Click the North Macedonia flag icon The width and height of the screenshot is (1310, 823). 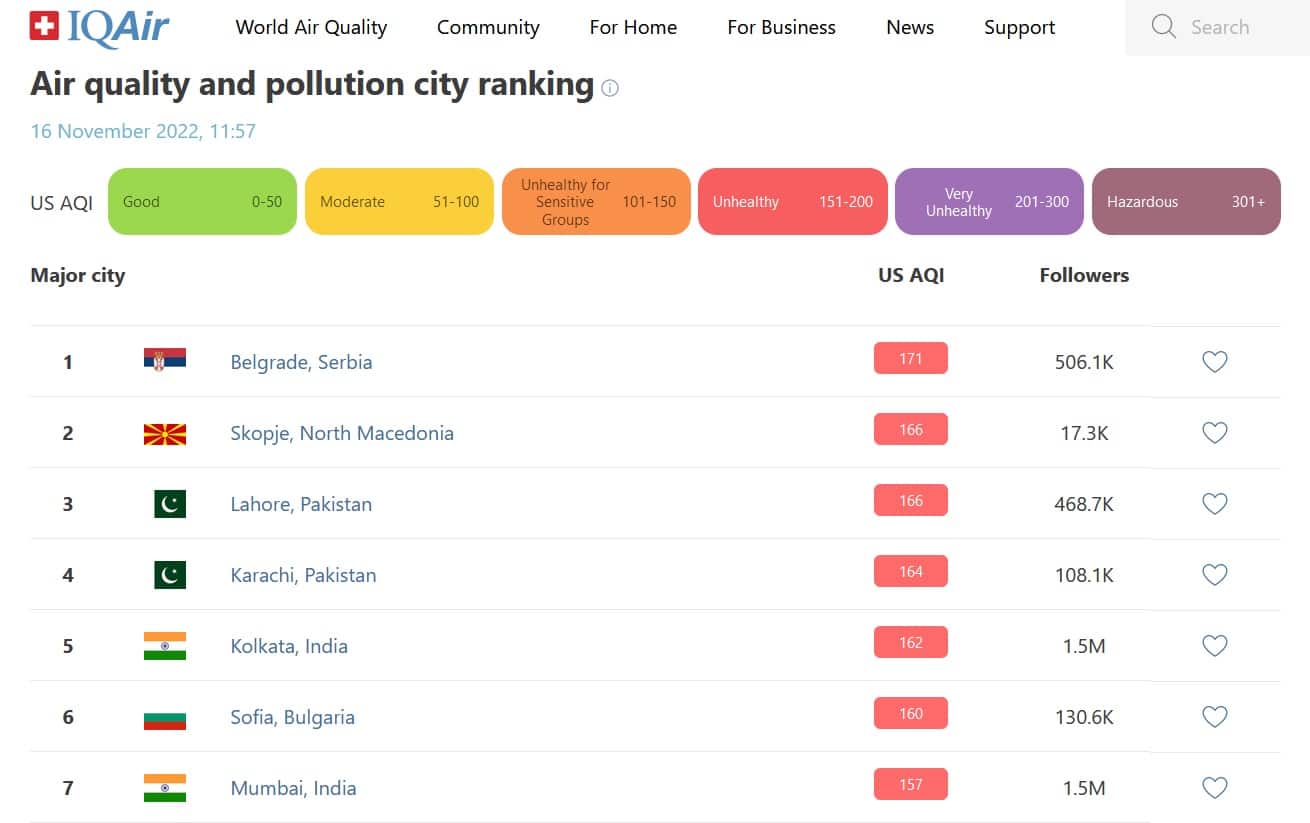(x=165, y=433)
